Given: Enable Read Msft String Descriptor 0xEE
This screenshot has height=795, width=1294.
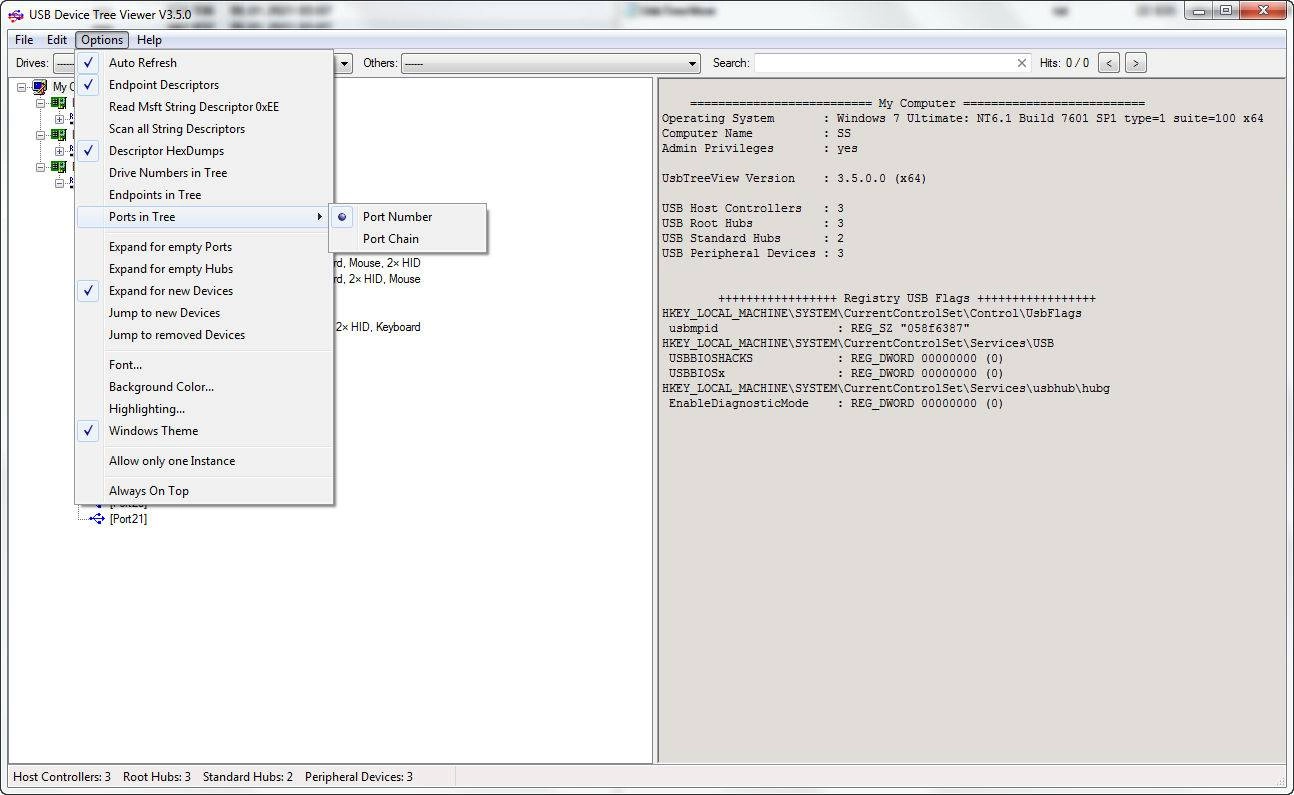Looking at the screenshot, I should coord(204,107).
